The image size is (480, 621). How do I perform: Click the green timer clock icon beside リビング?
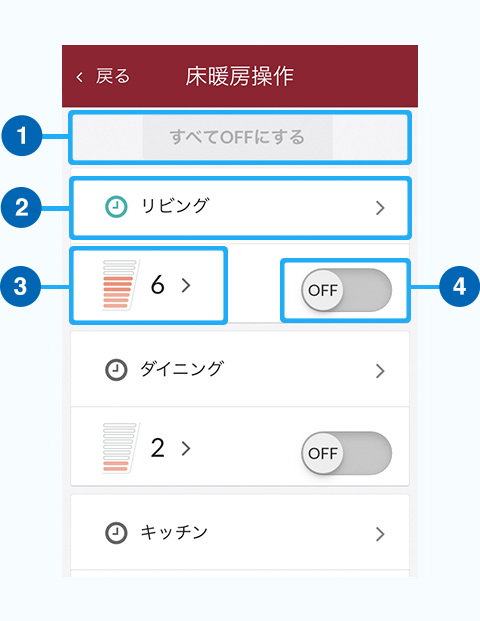116,207
